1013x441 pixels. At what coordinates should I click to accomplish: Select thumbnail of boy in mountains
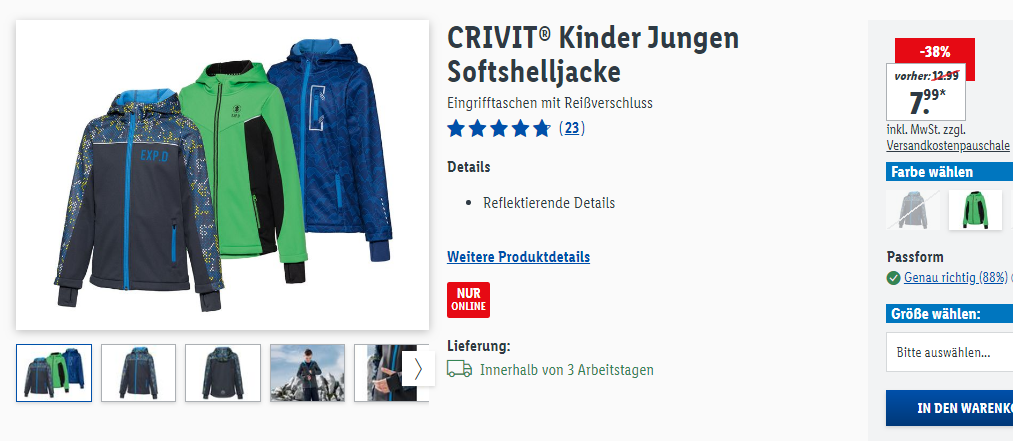(308, 373)
